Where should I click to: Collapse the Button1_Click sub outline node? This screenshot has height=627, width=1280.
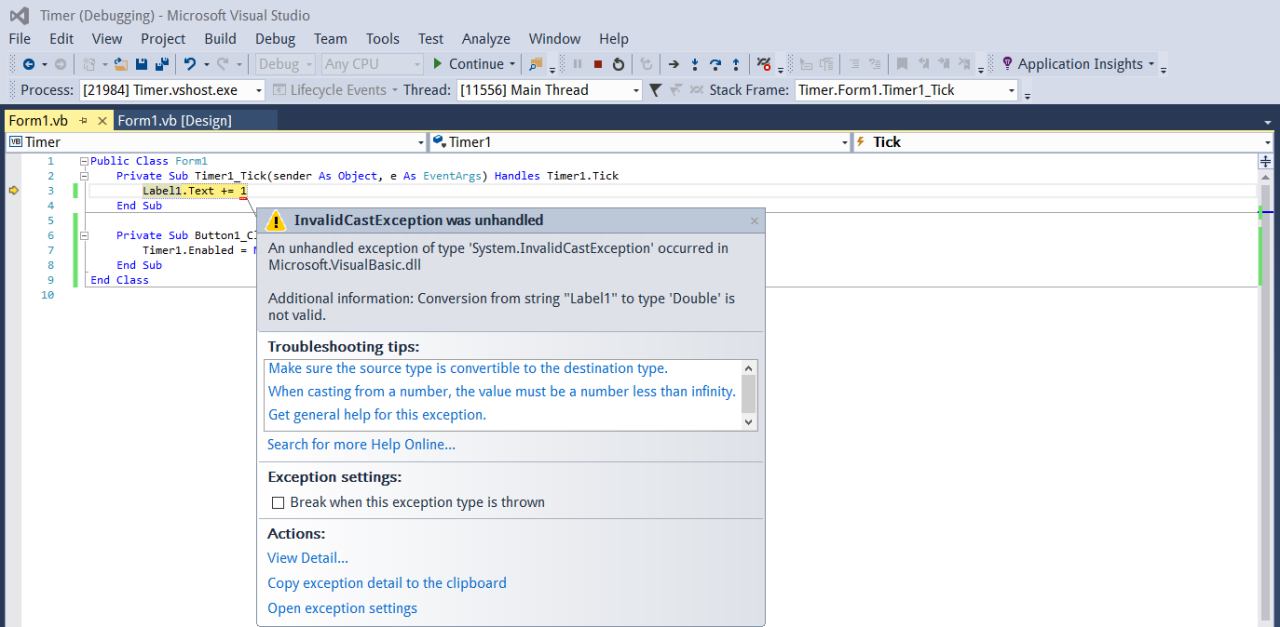[x=83, y=236]
